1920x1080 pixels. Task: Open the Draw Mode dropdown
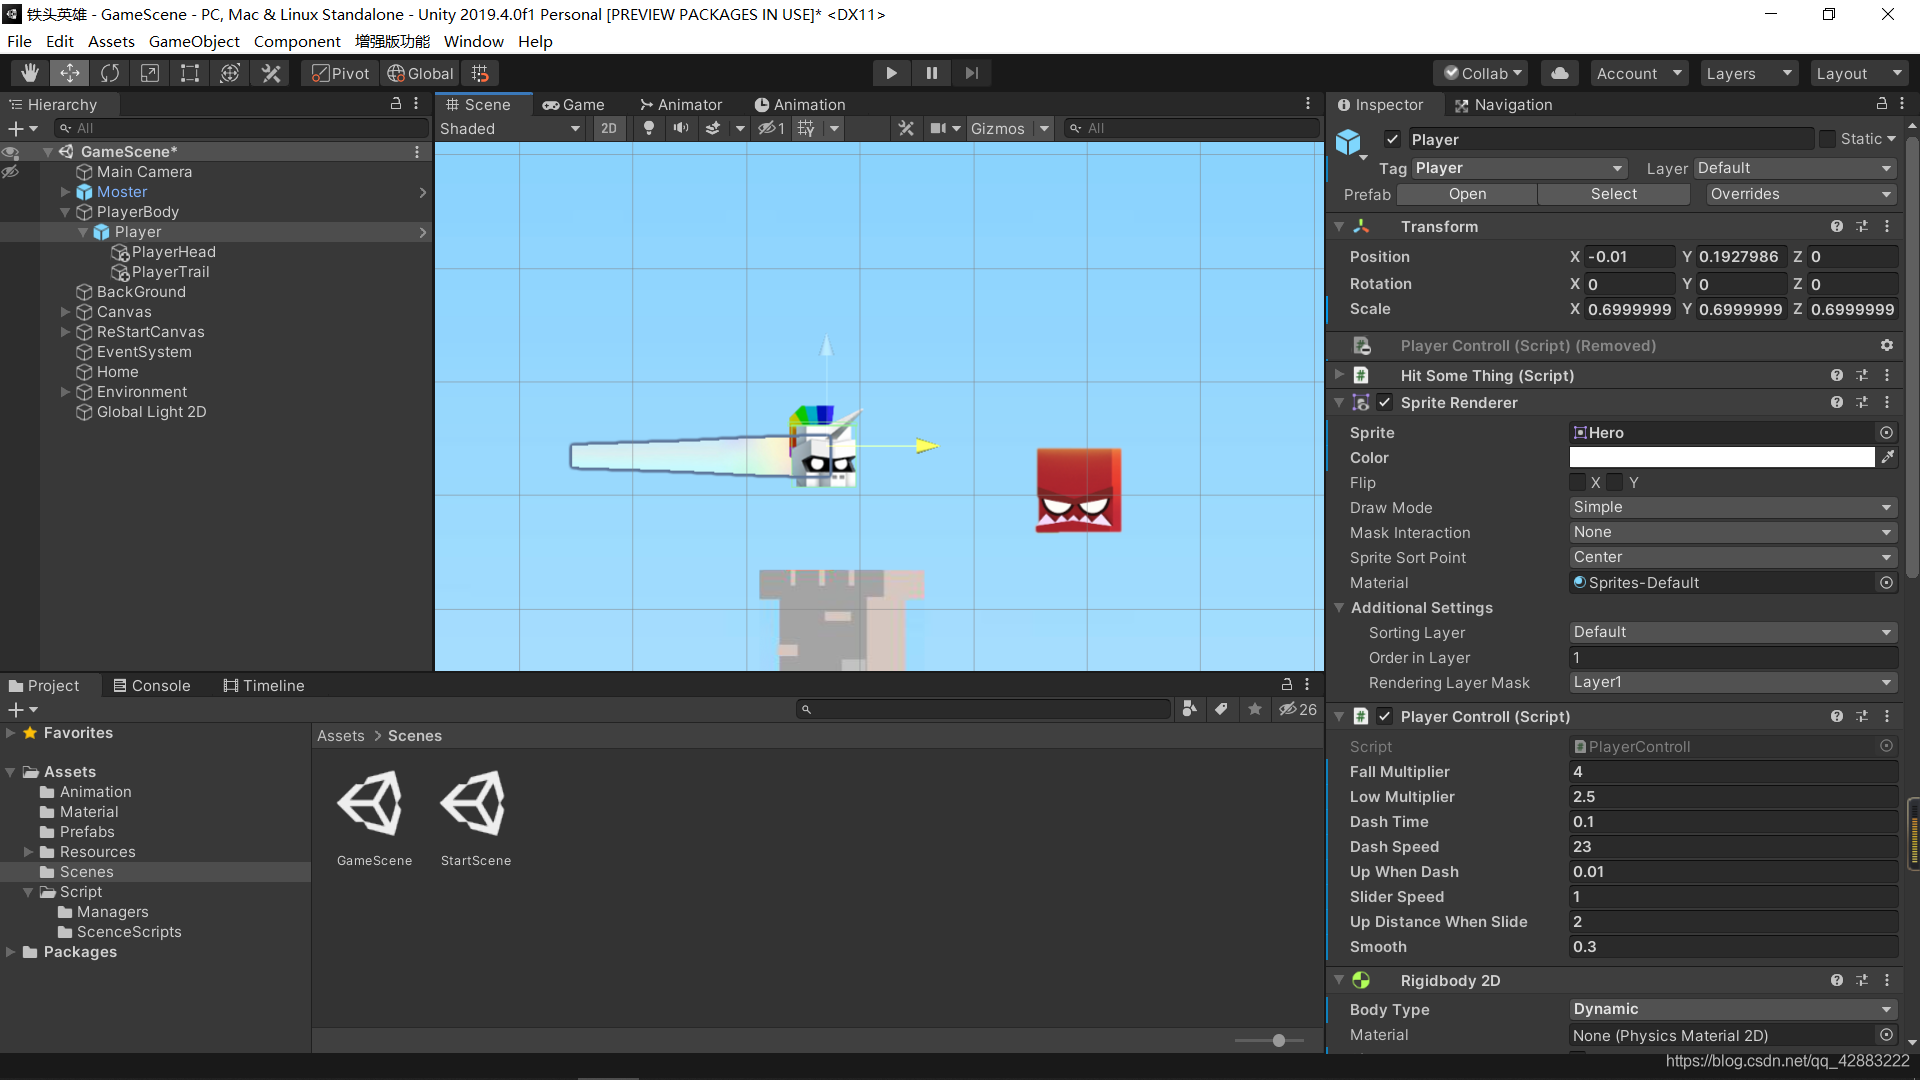(x=1732, y=507)
